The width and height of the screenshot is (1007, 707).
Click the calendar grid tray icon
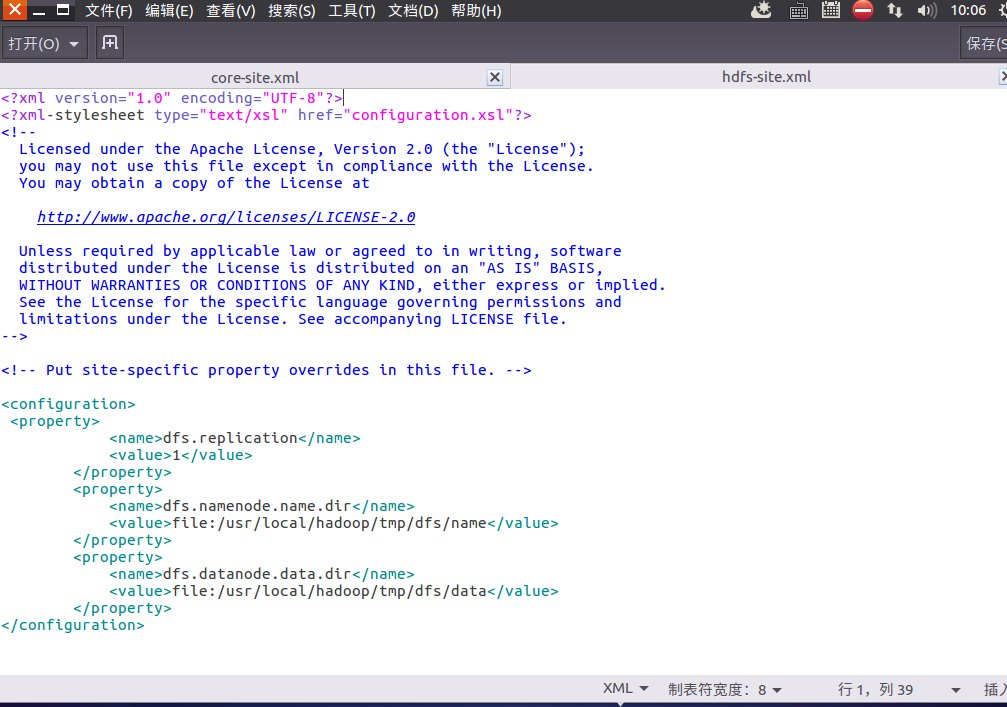point(830,10)
